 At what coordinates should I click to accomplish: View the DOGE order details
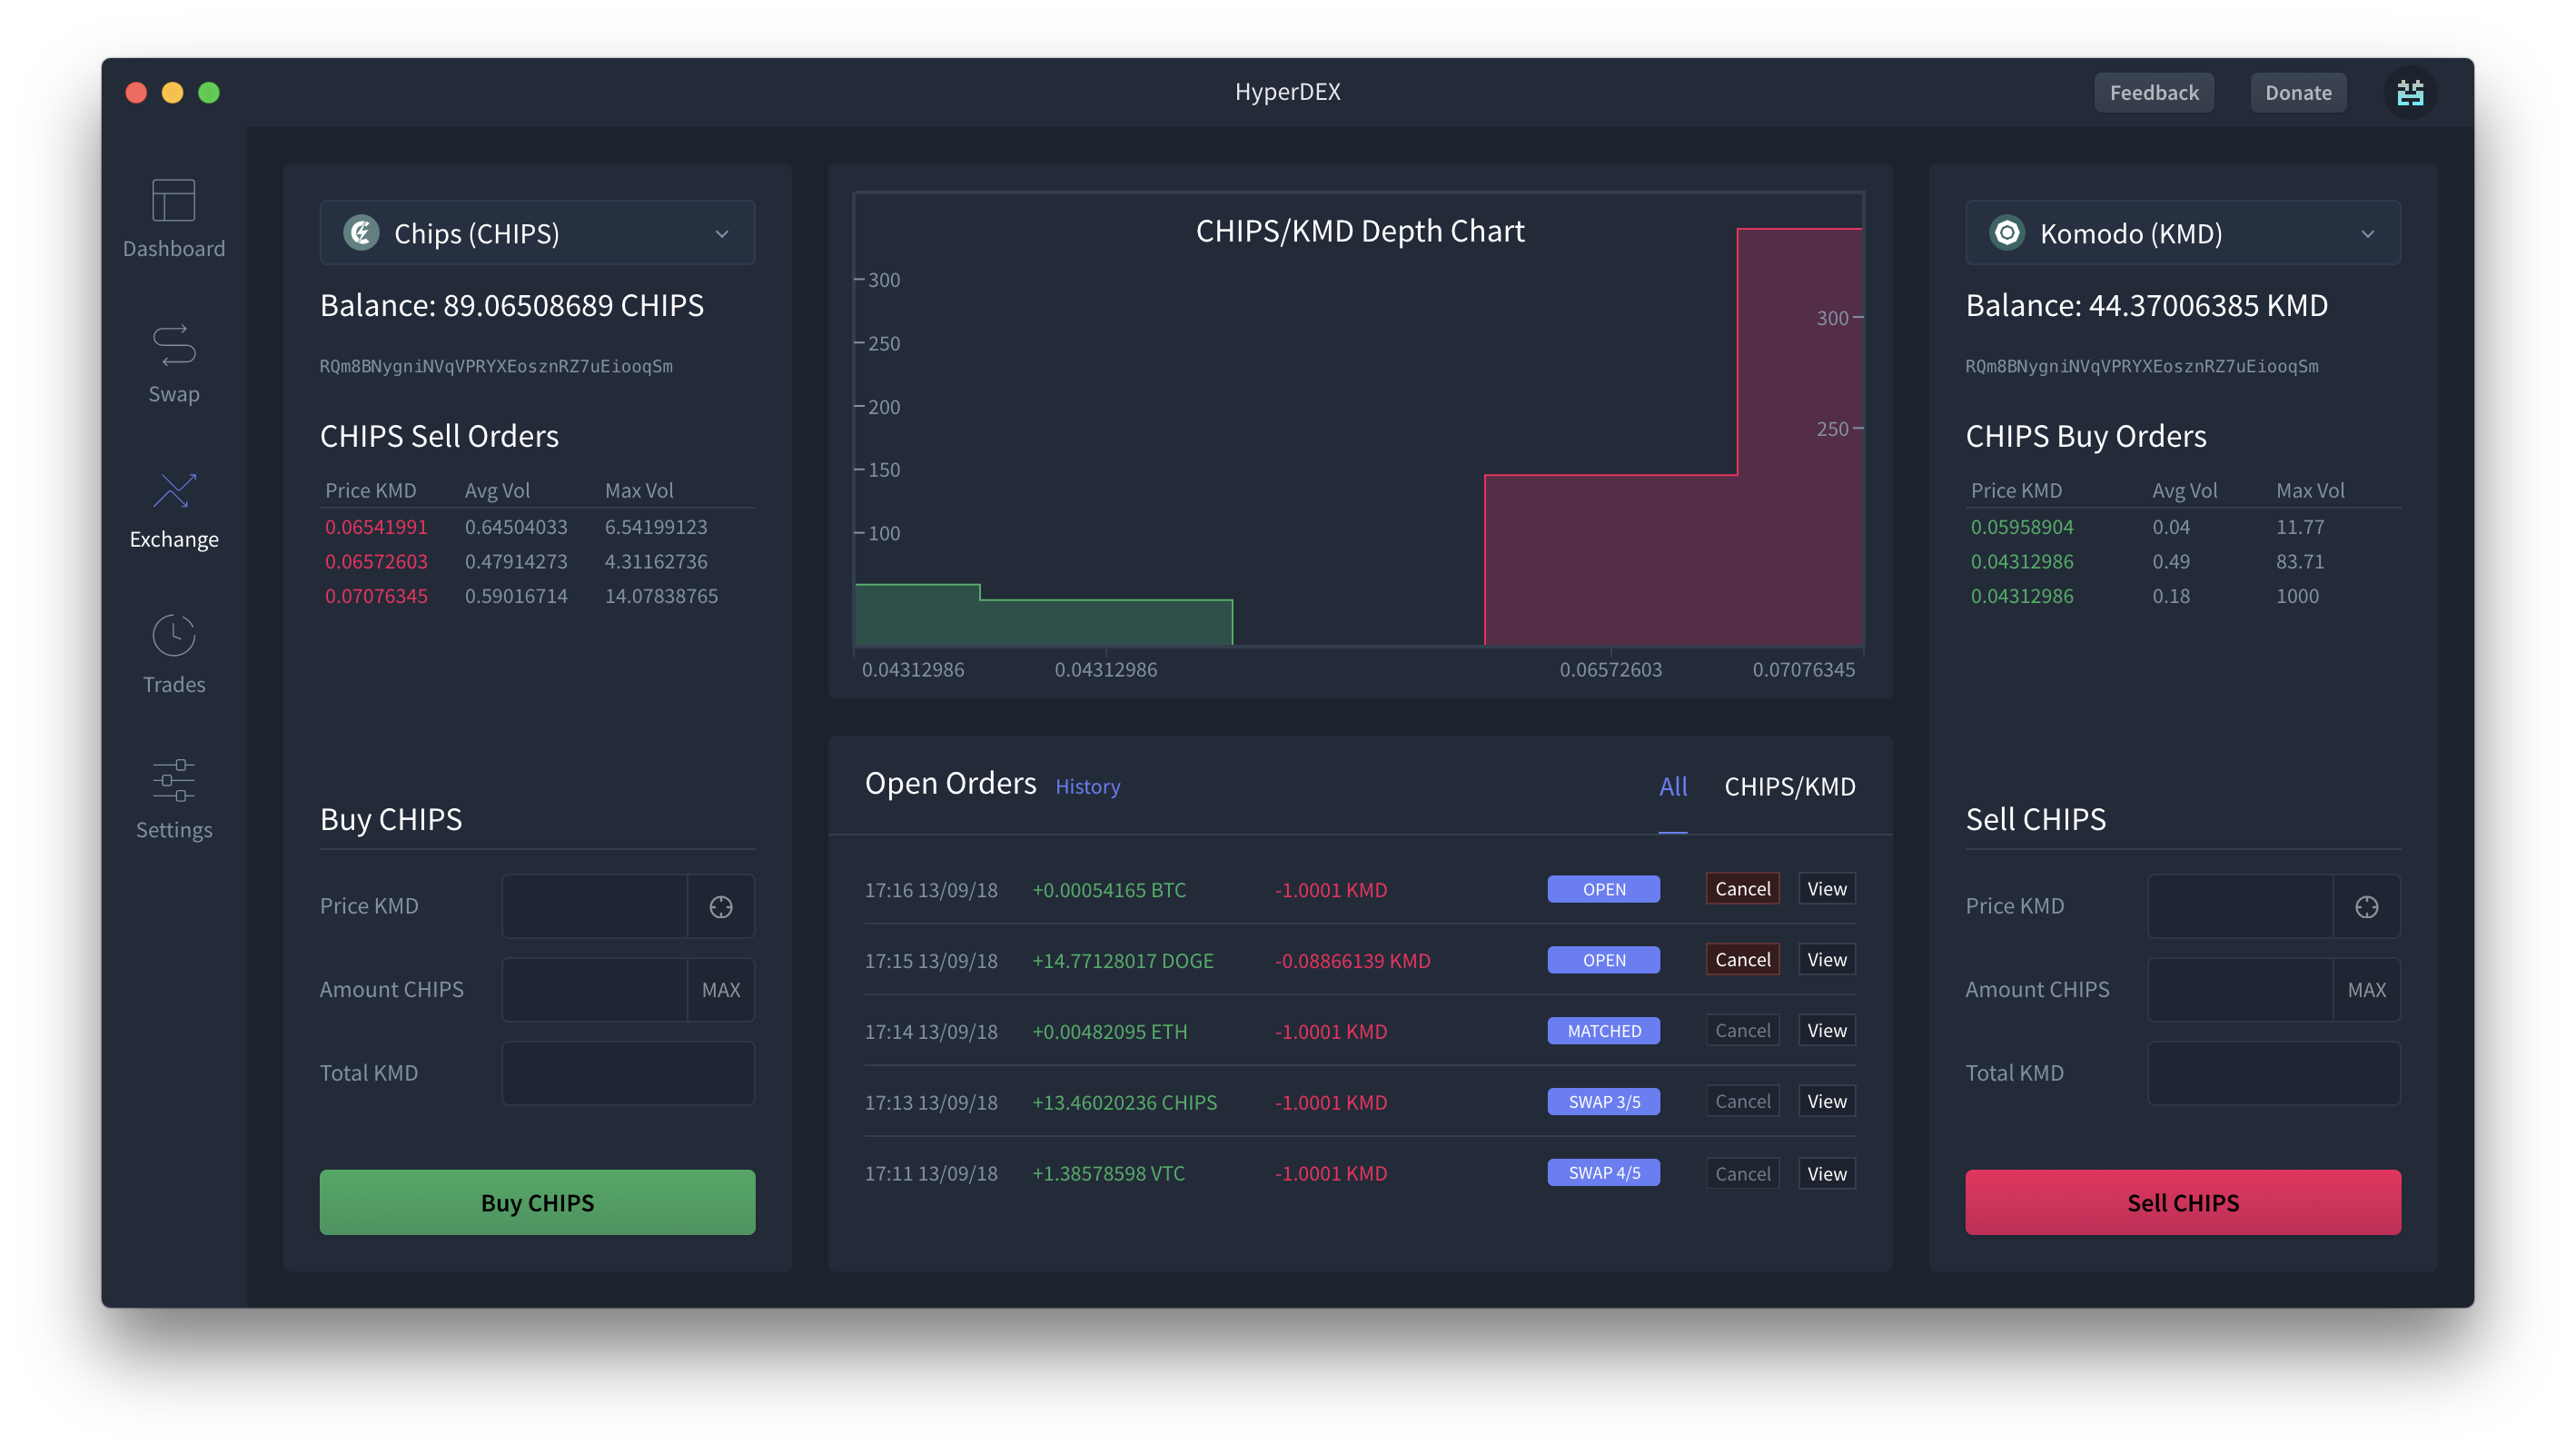1826,960
